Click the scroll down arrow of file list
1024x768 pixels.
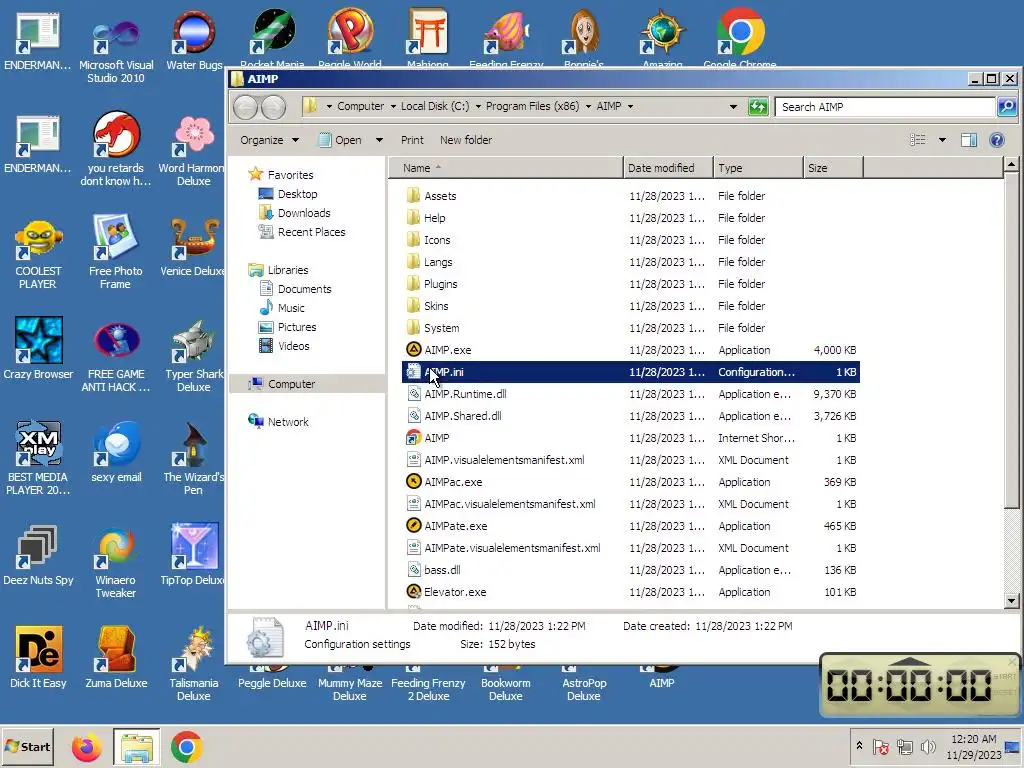1011,601
